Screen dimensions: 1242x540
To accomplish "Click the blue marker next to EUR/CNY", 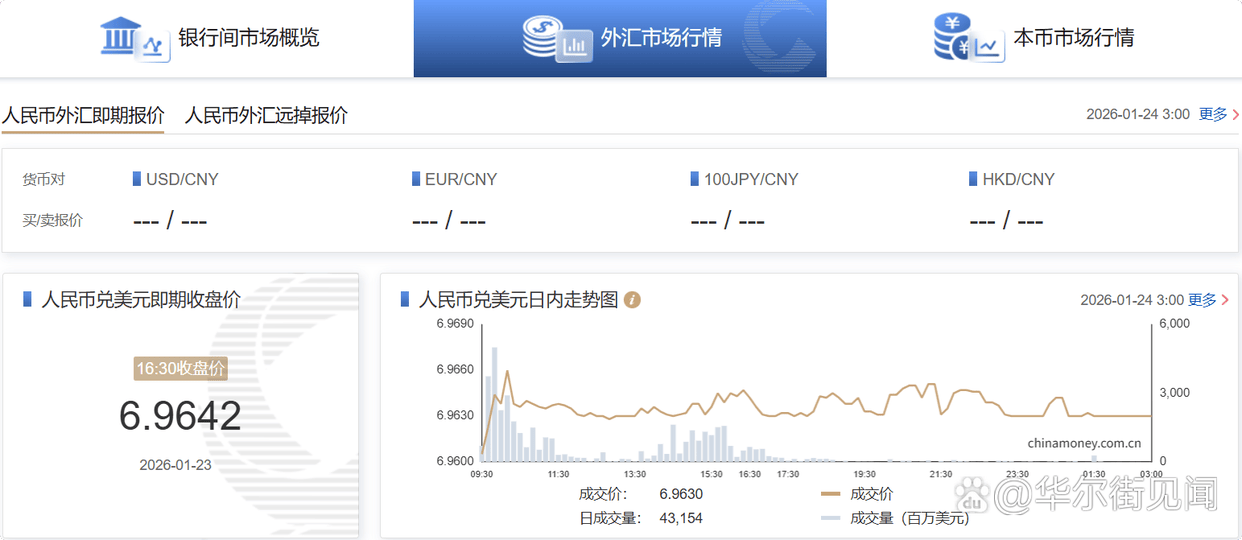I will [x=416, y=179].
